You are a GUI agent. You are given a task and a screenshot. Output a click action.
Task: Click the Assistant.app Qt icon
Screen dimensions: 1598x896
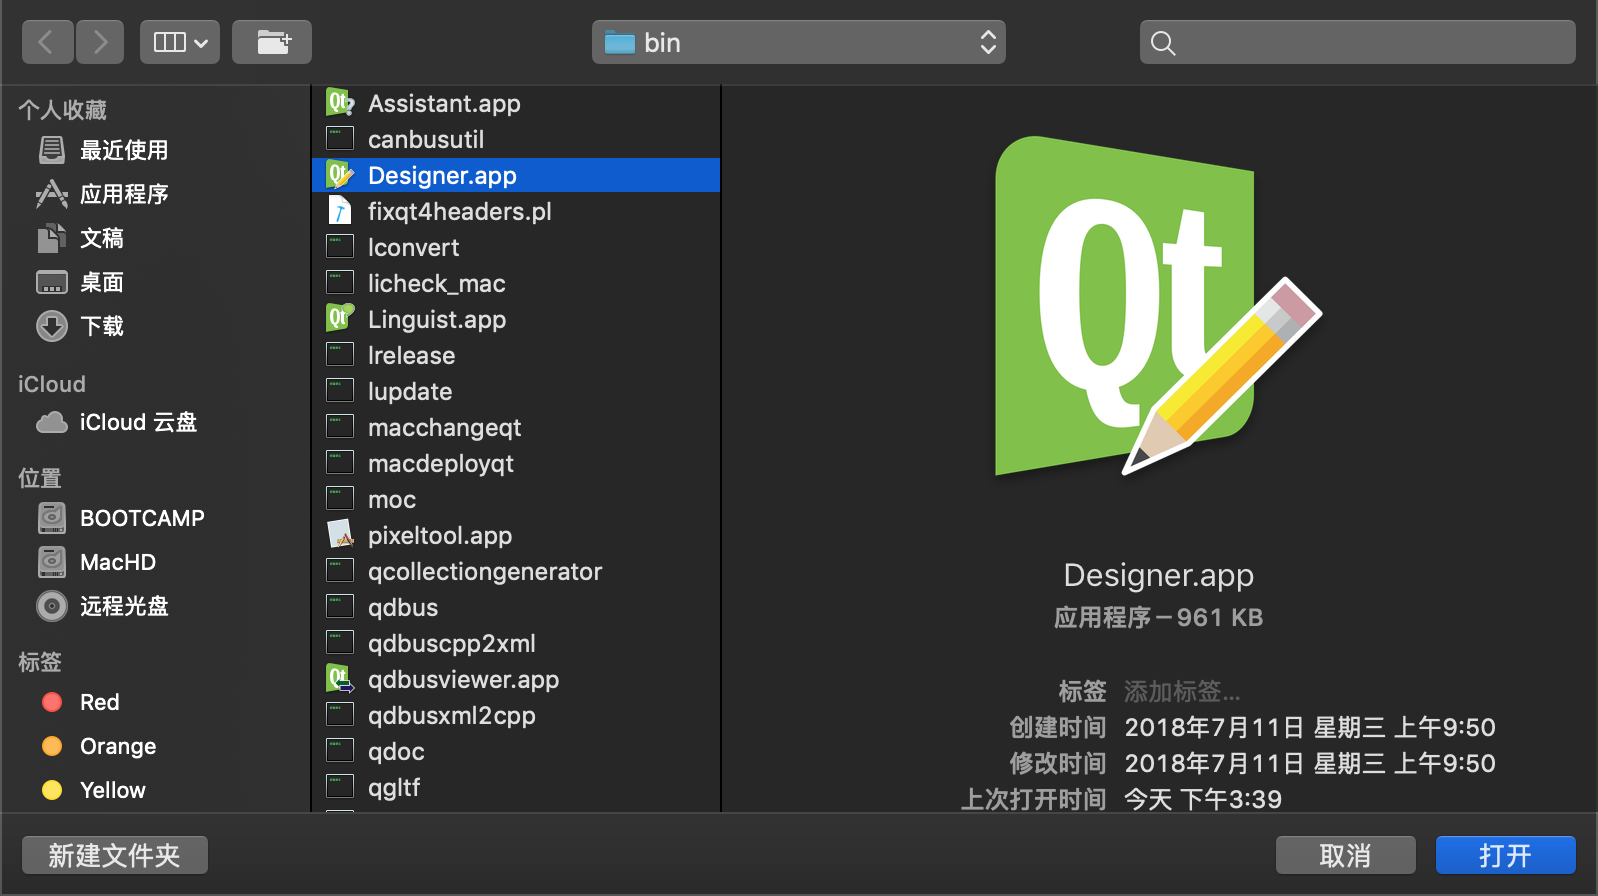point(340,102)
